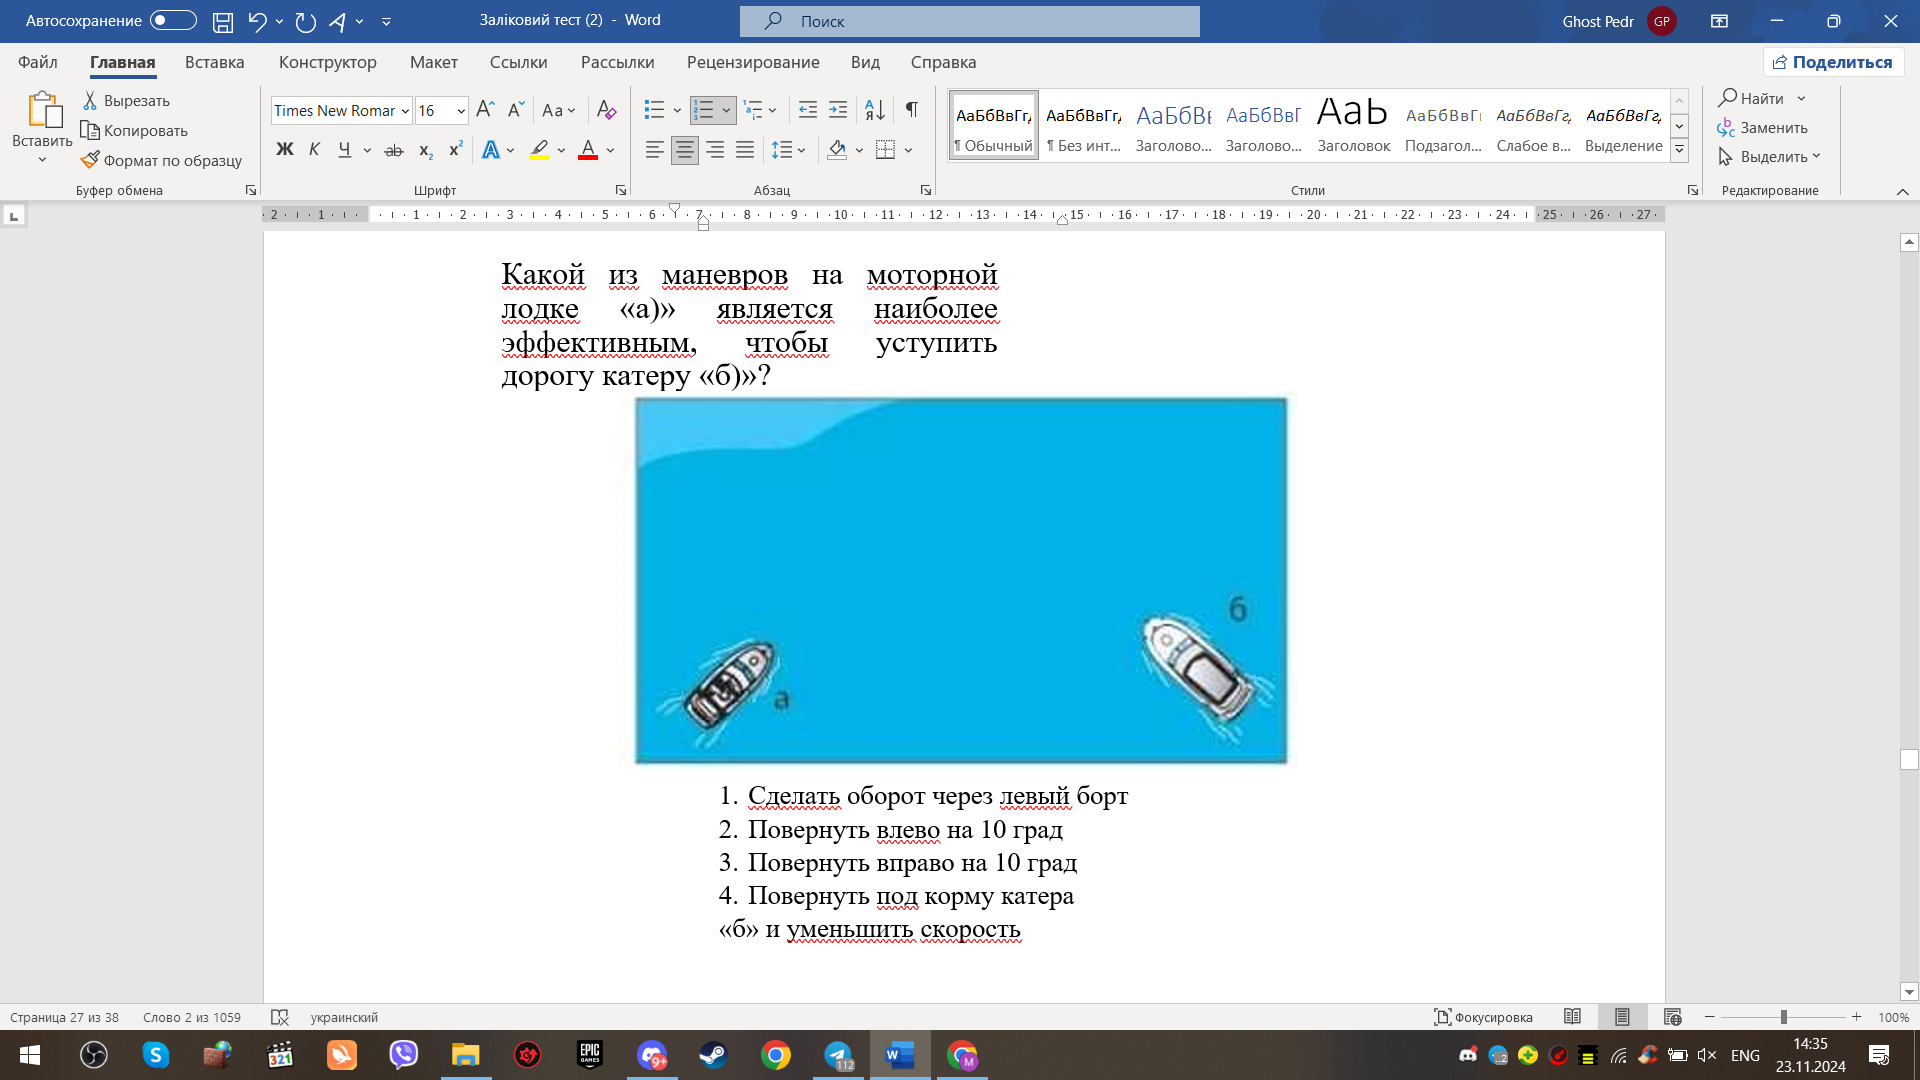Toggle bold Ж formatting

pos(285,150)
